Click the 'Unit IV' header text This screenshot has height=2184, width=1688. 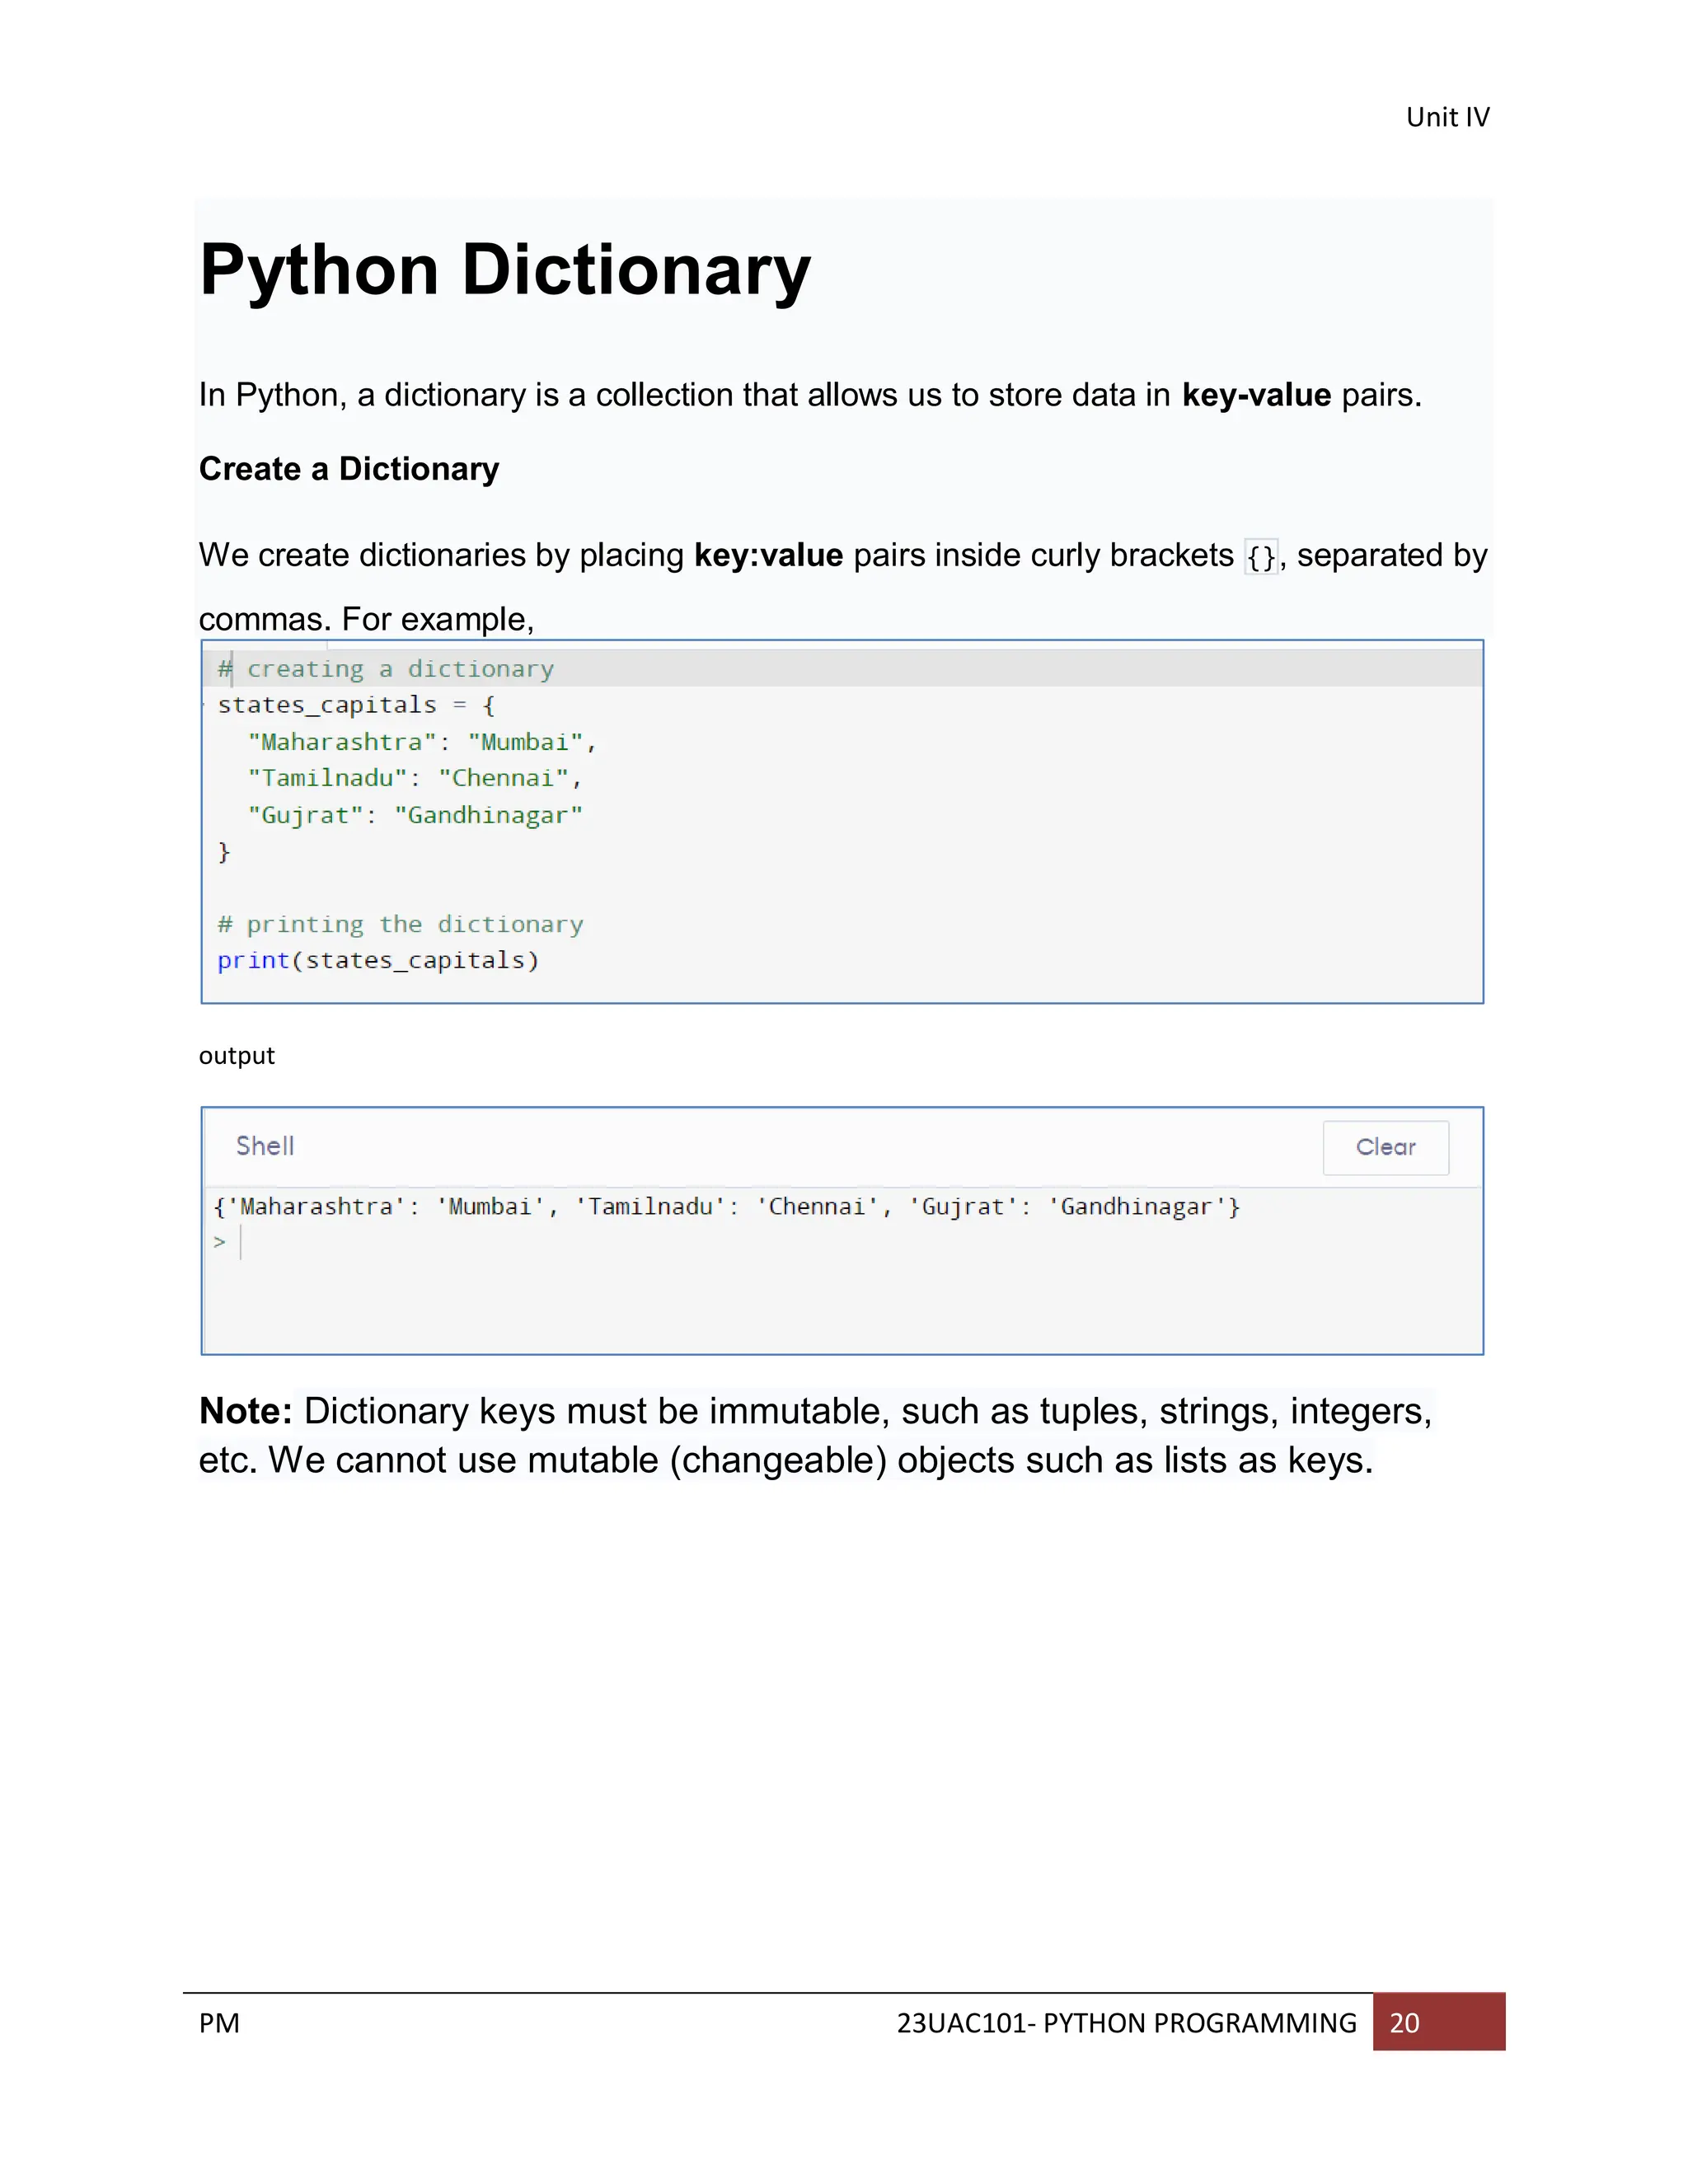[1447, 117]
